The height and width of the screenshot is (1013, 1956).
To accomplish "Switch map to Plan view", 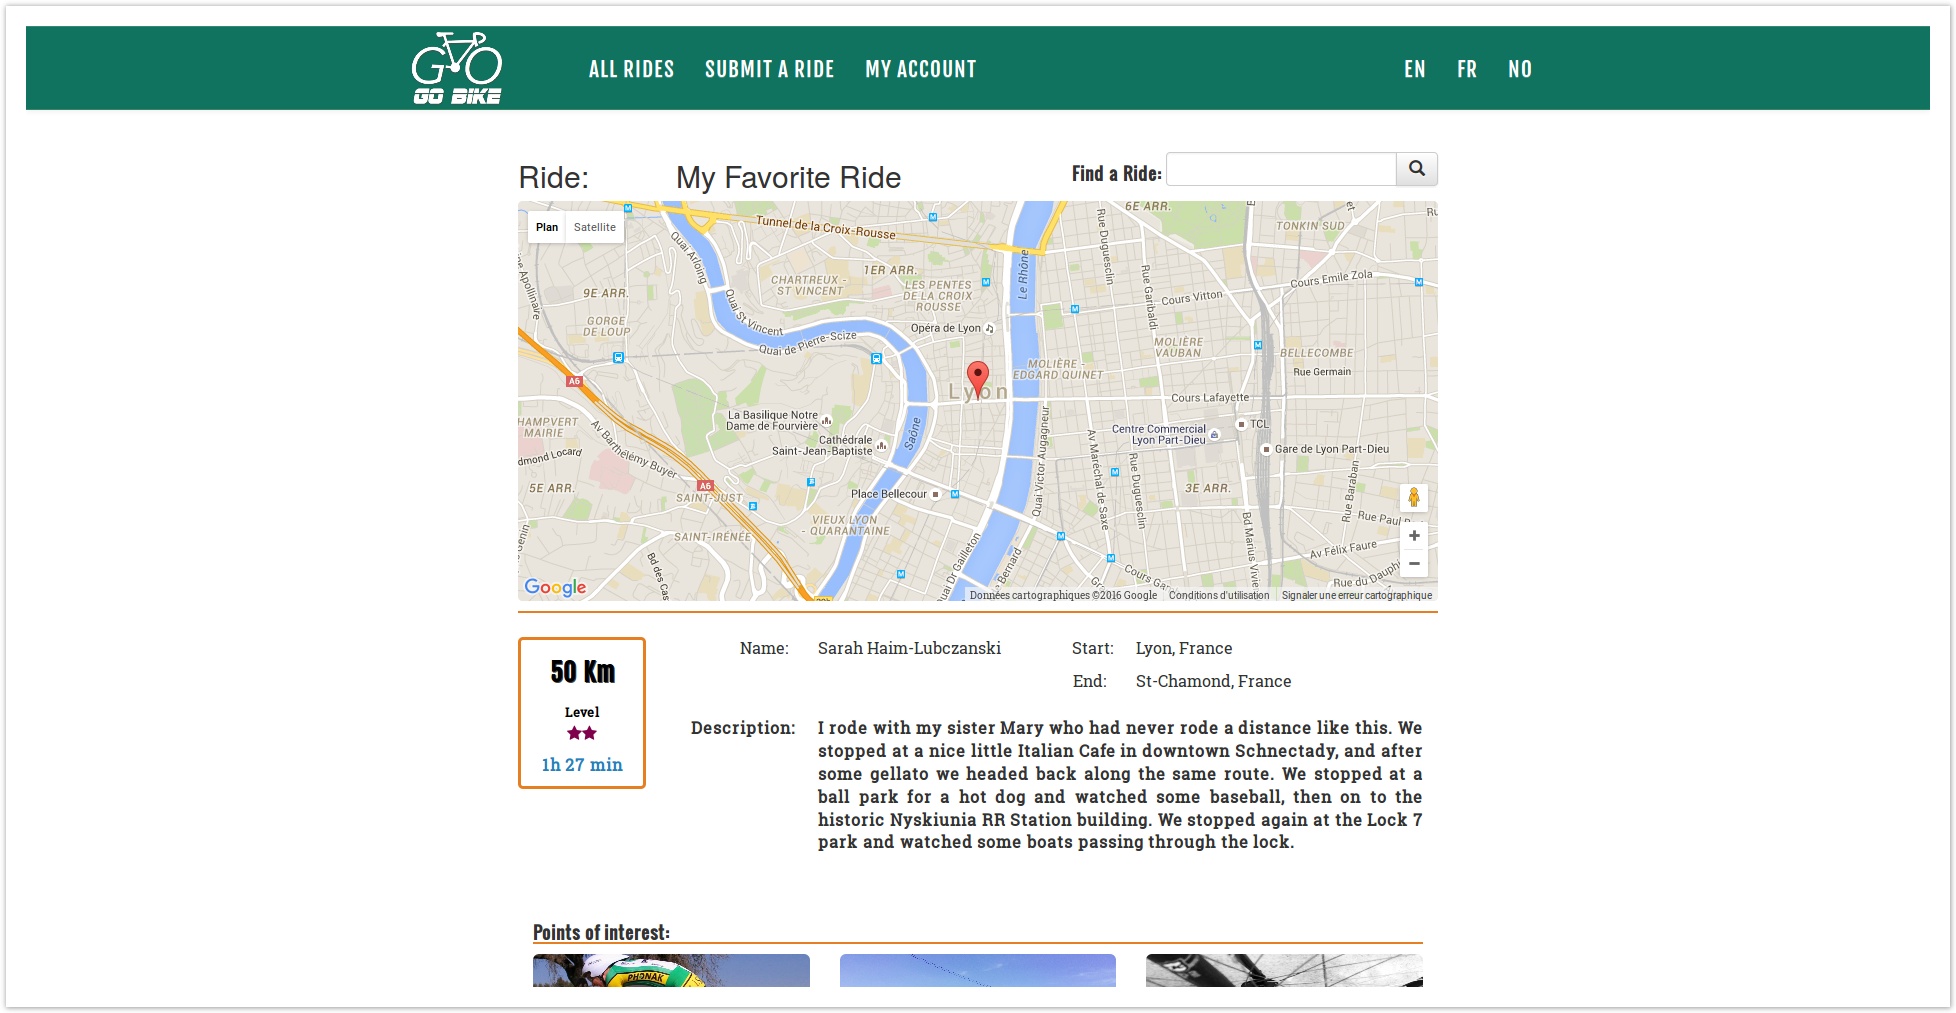I will pyautogui.click(x=546, y=227).
